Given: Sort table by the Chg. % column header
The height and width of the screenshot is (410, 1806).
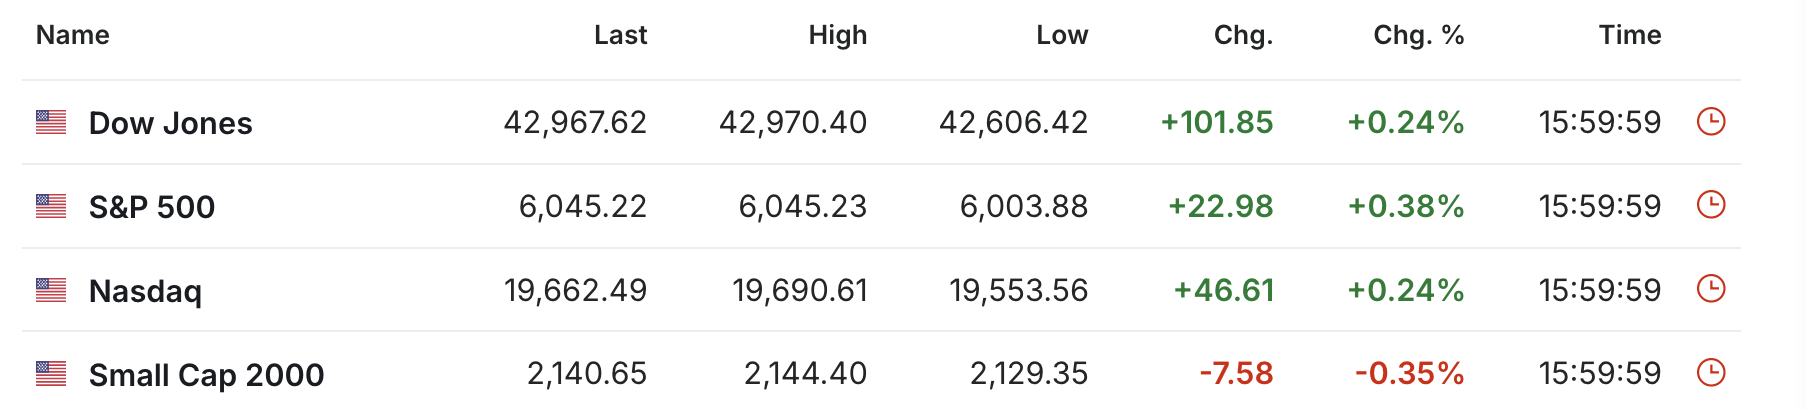Looking at the screenshot, I should pos(1419,35).
